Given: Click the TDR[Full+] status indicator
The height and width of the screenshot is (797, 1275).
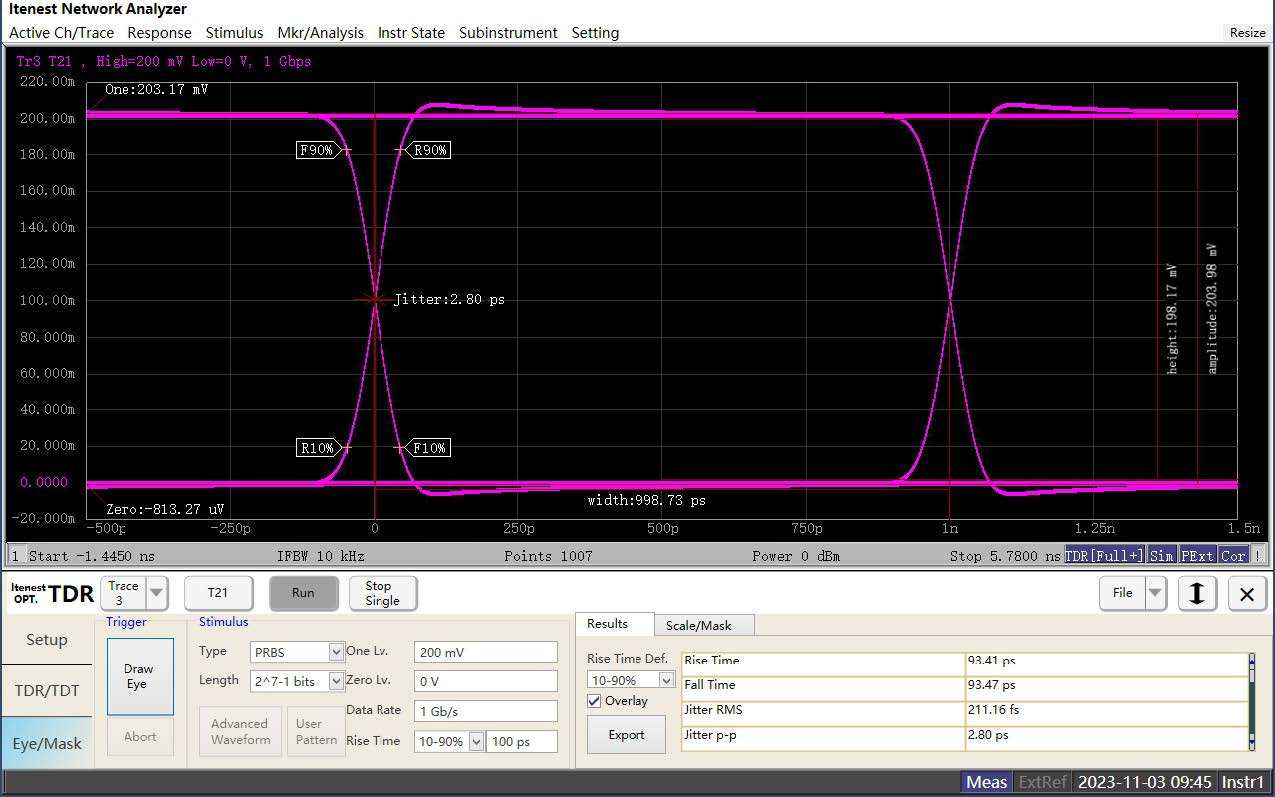Looking at the screenshot, I should 1104,556.
